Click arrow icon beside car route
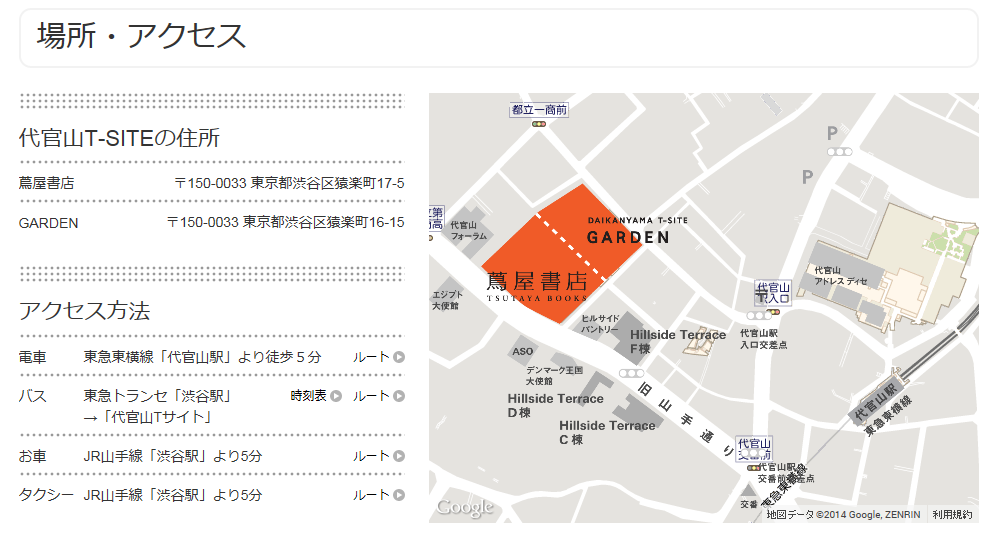The width and height of the screenshot is (997, 535). coord(399,456)
